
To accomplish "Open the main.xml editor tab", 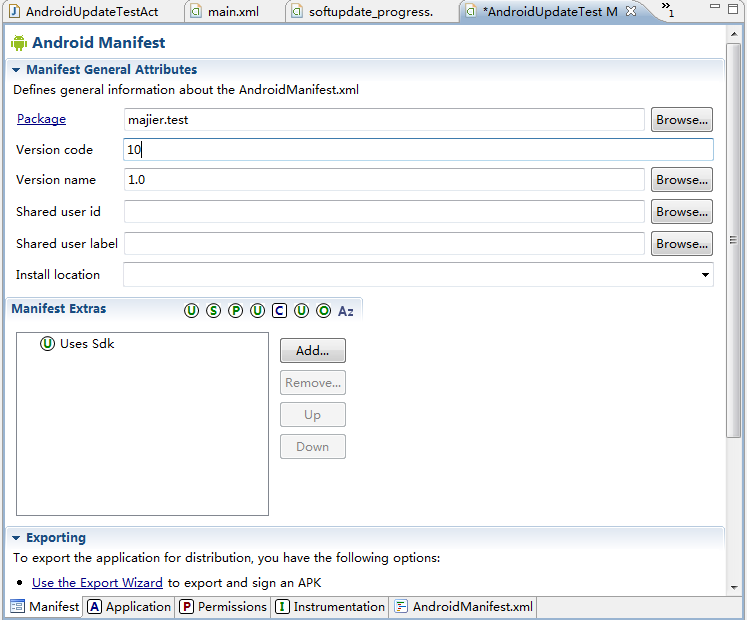I will point(232,11).
